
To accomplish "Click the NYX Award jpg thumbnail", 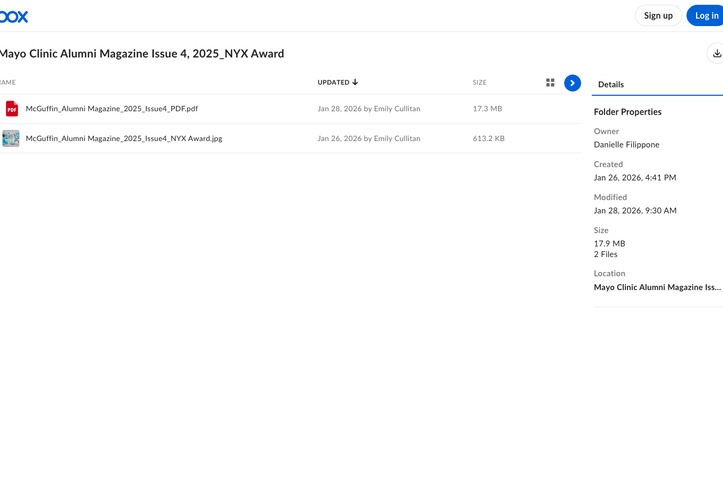I will pos(11,138).
